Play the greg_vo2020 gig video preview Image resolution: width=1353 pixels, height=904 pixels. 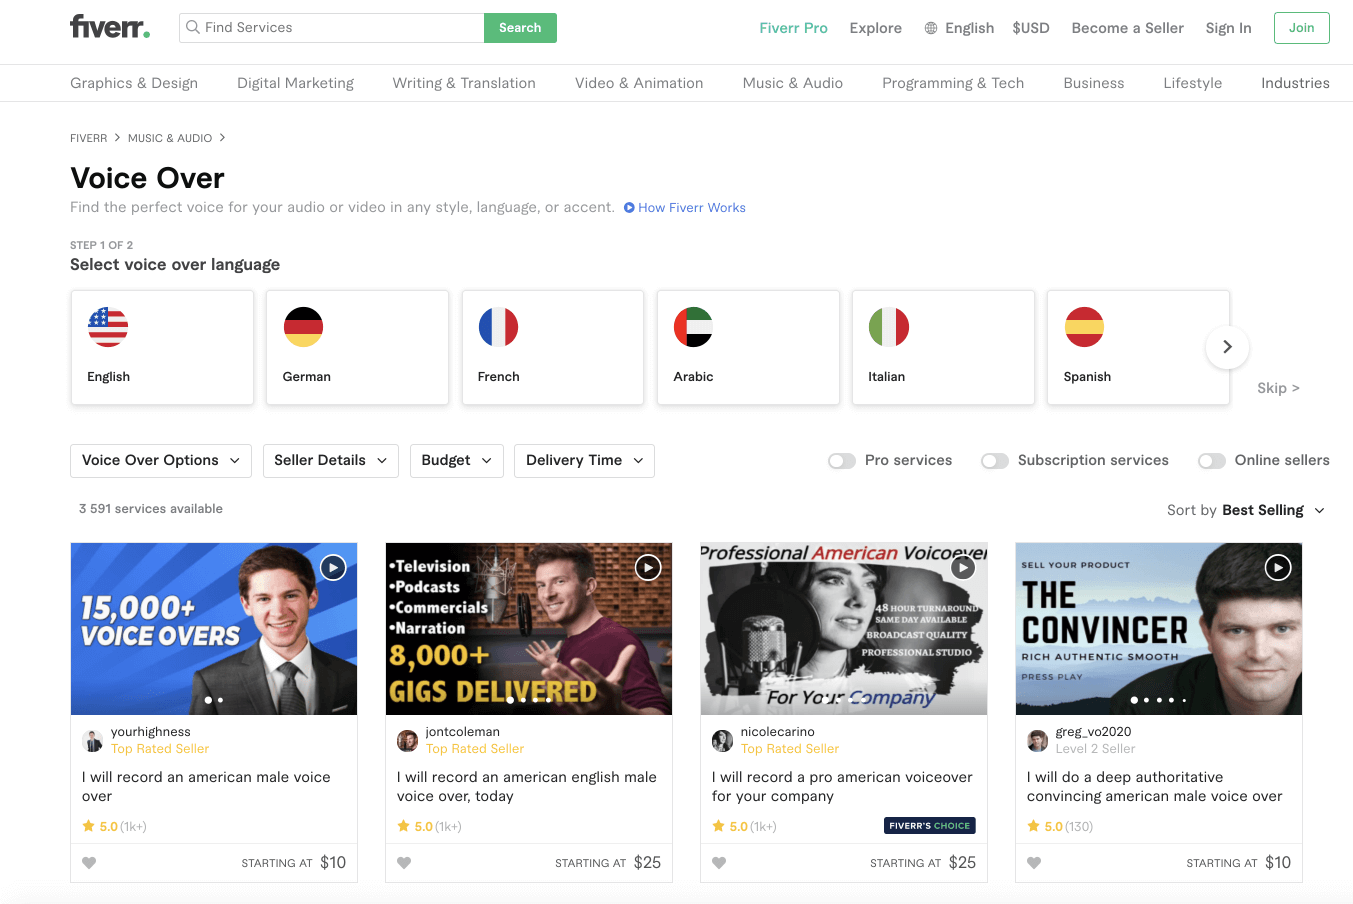(x=1278, y=568)
